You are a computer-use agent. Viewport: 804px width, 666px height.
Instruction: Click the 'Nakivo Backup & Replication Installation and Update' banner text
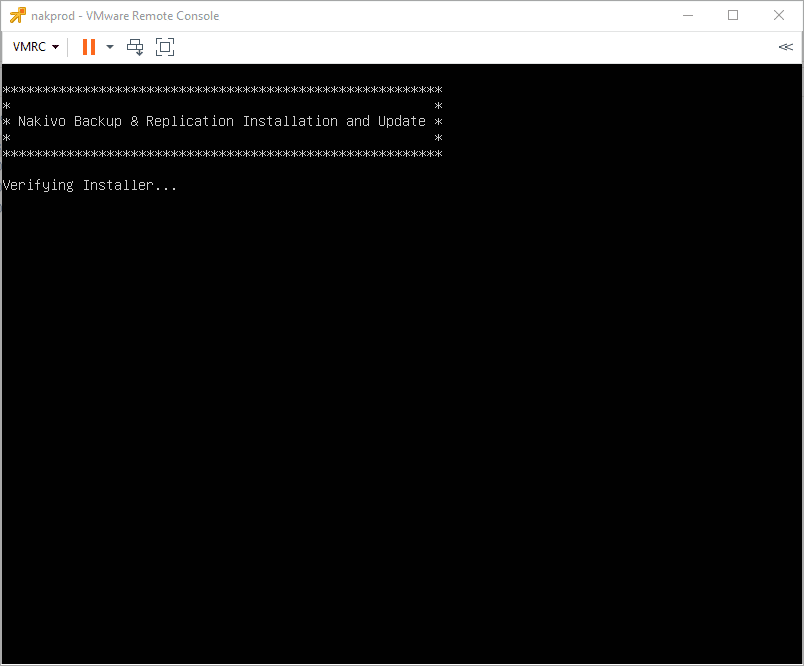[222, 122]
